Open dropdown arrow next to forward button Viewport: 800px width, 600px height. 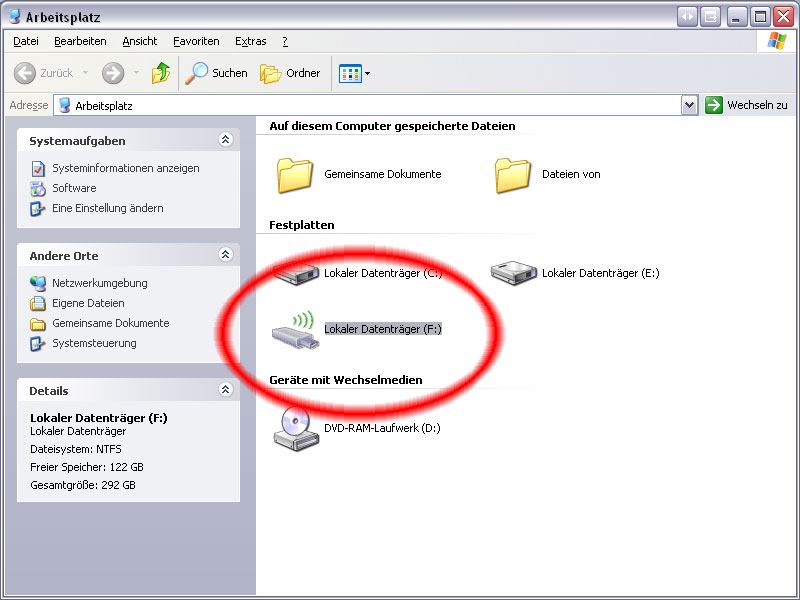[136, 73]
